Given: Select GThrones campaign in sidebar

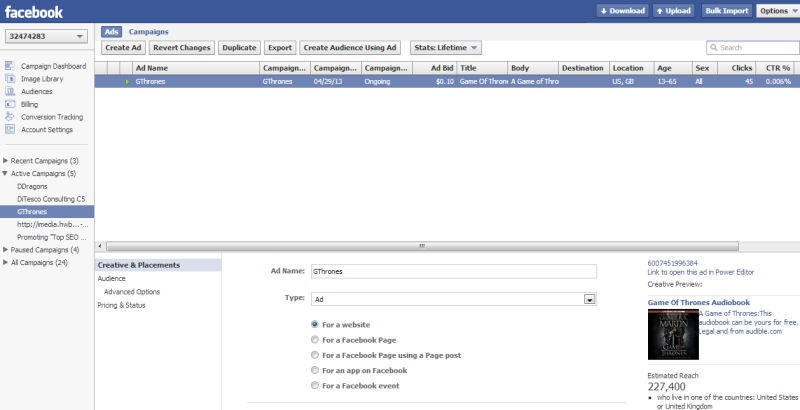Looking at the screenshot, I should 47,212.
